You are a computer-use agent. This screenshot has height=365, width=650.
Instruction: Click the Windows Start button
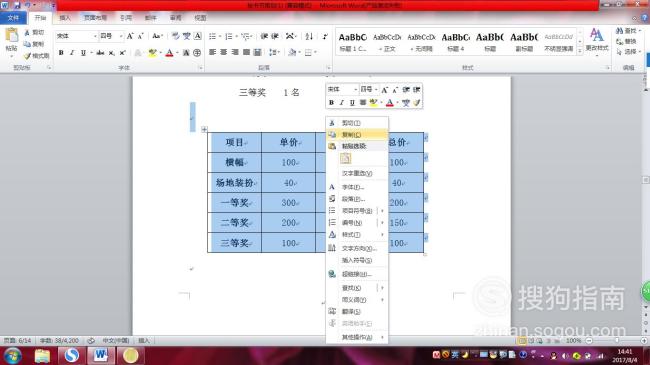pos(12,356)
